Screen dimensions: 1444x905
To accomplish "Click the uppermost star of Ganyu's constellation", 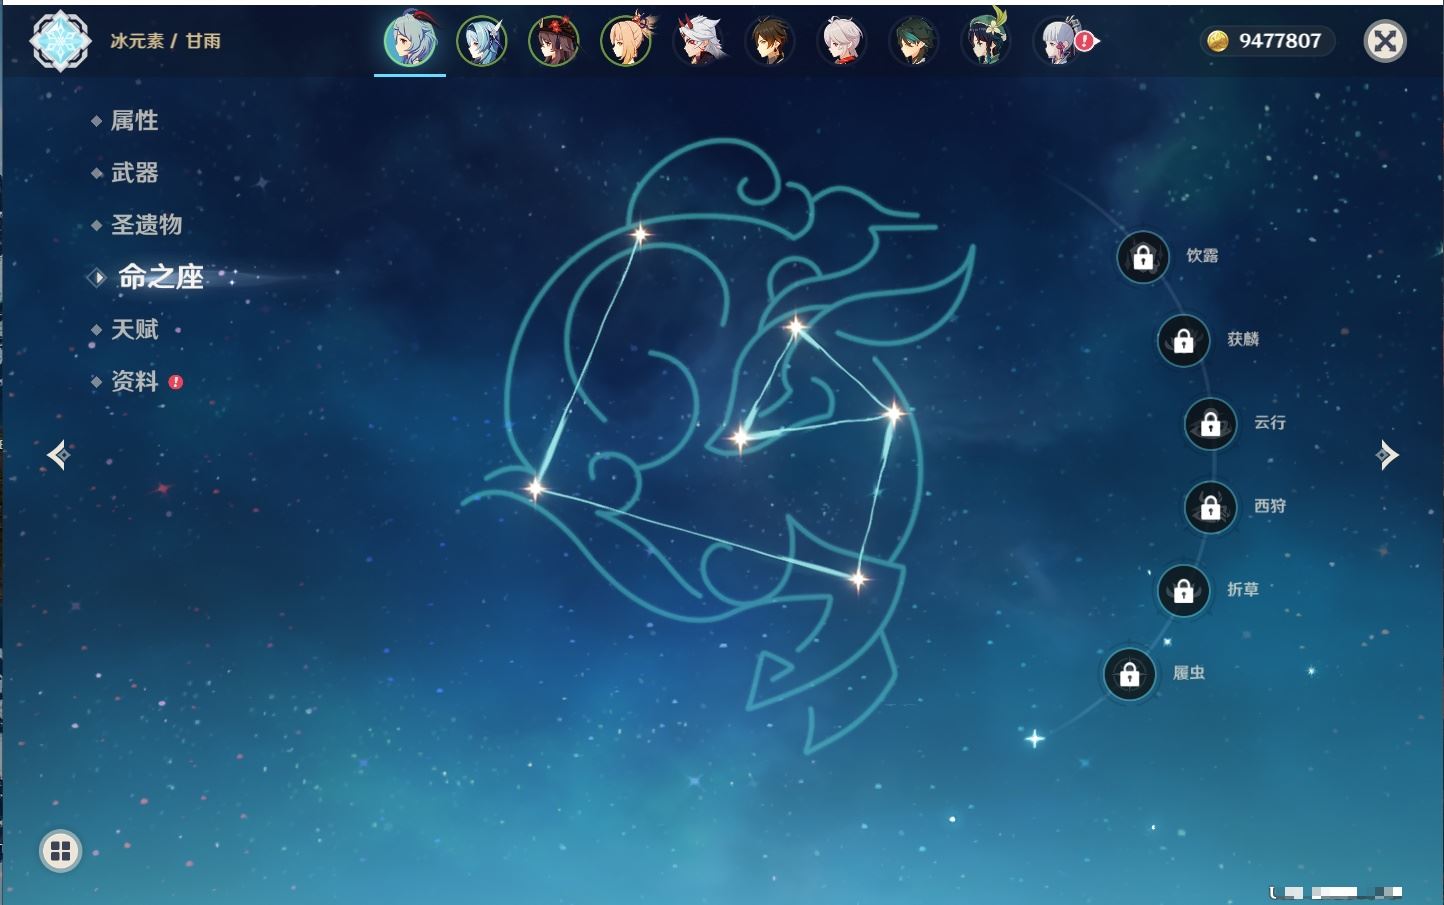I will coord(640,235).
